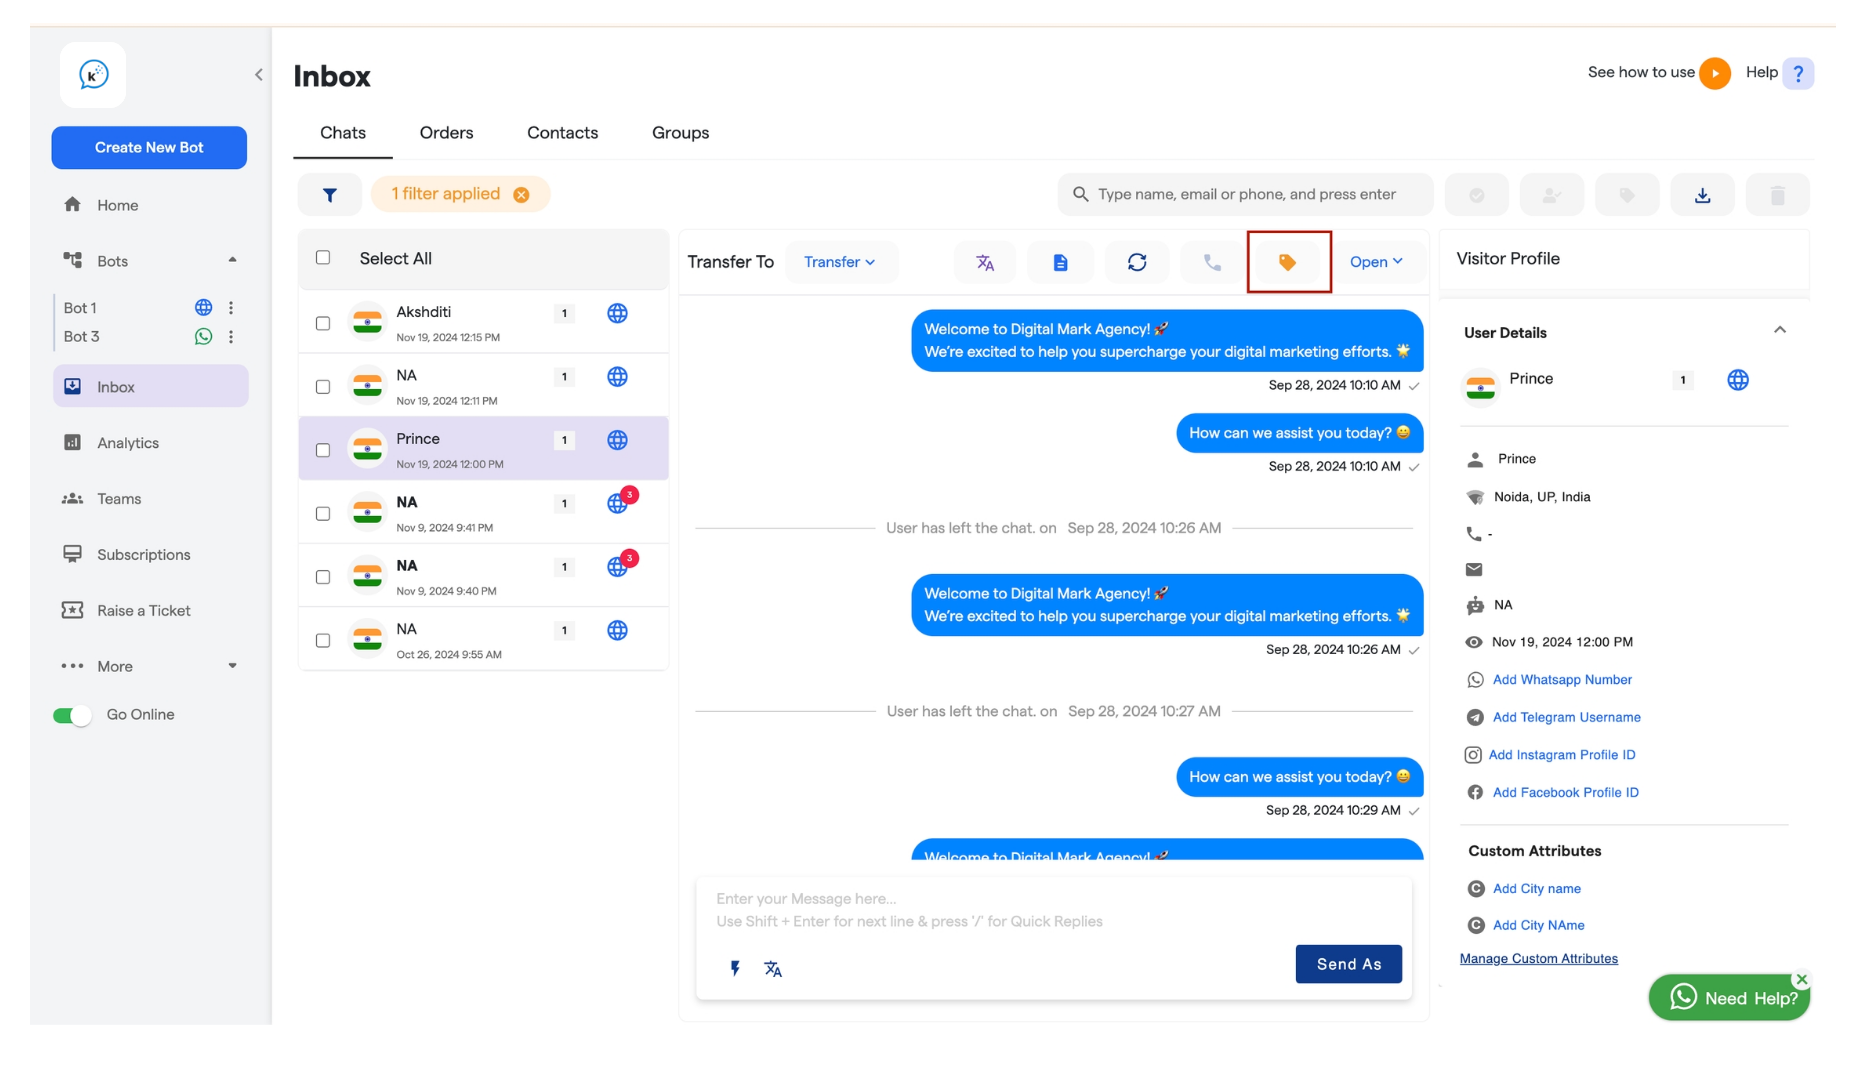Click Add City name link
1866x1080 pixels.
(1536, 889)
